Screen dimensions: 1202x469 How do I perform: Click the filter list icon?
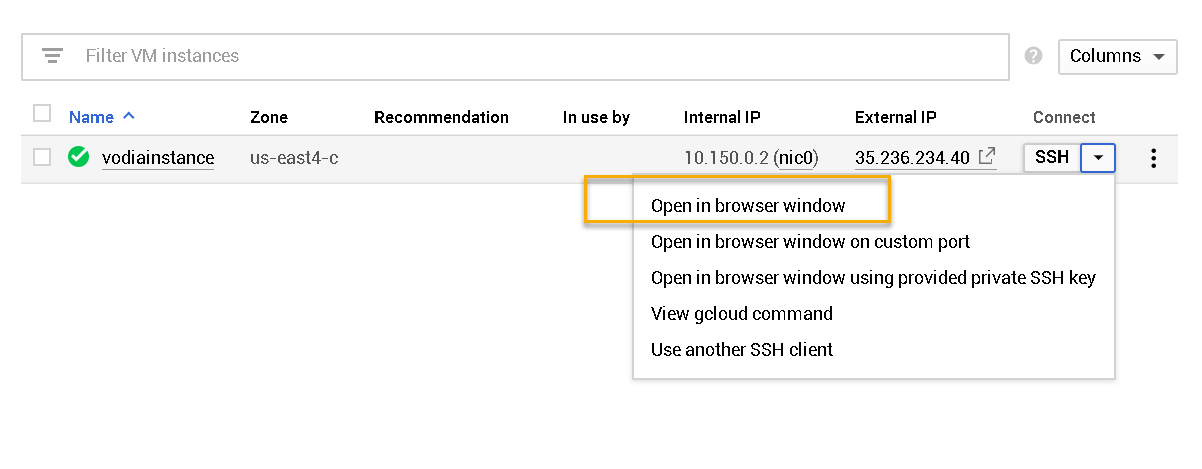point(52,56)
